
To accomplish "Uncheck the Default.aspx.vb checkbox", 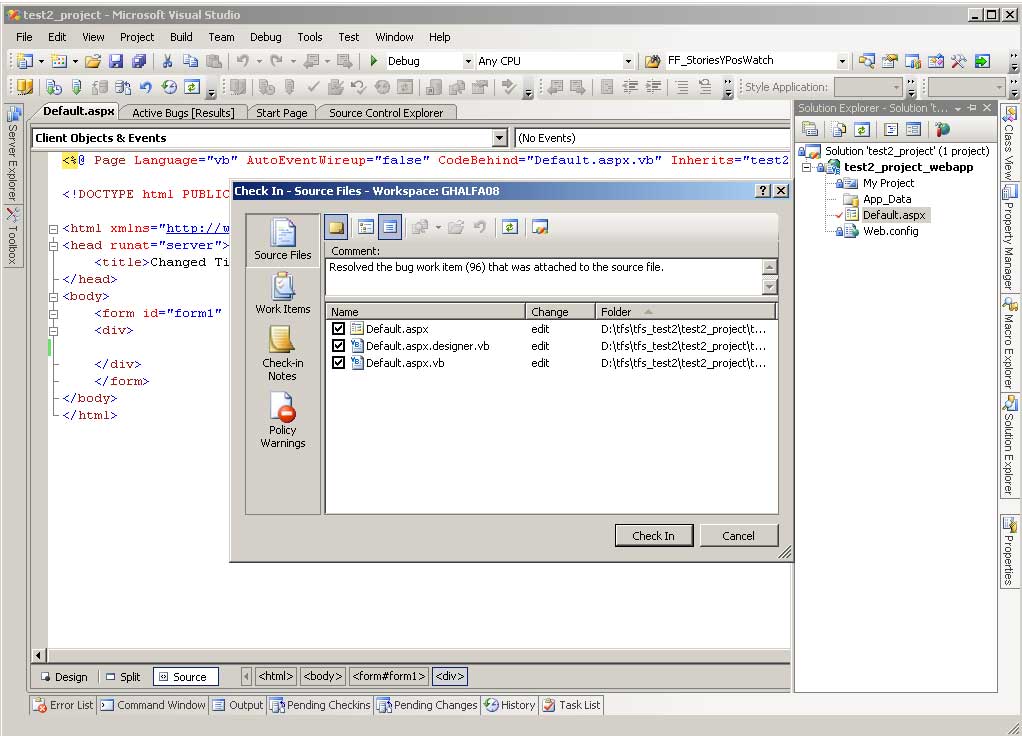I will [338, 362].
